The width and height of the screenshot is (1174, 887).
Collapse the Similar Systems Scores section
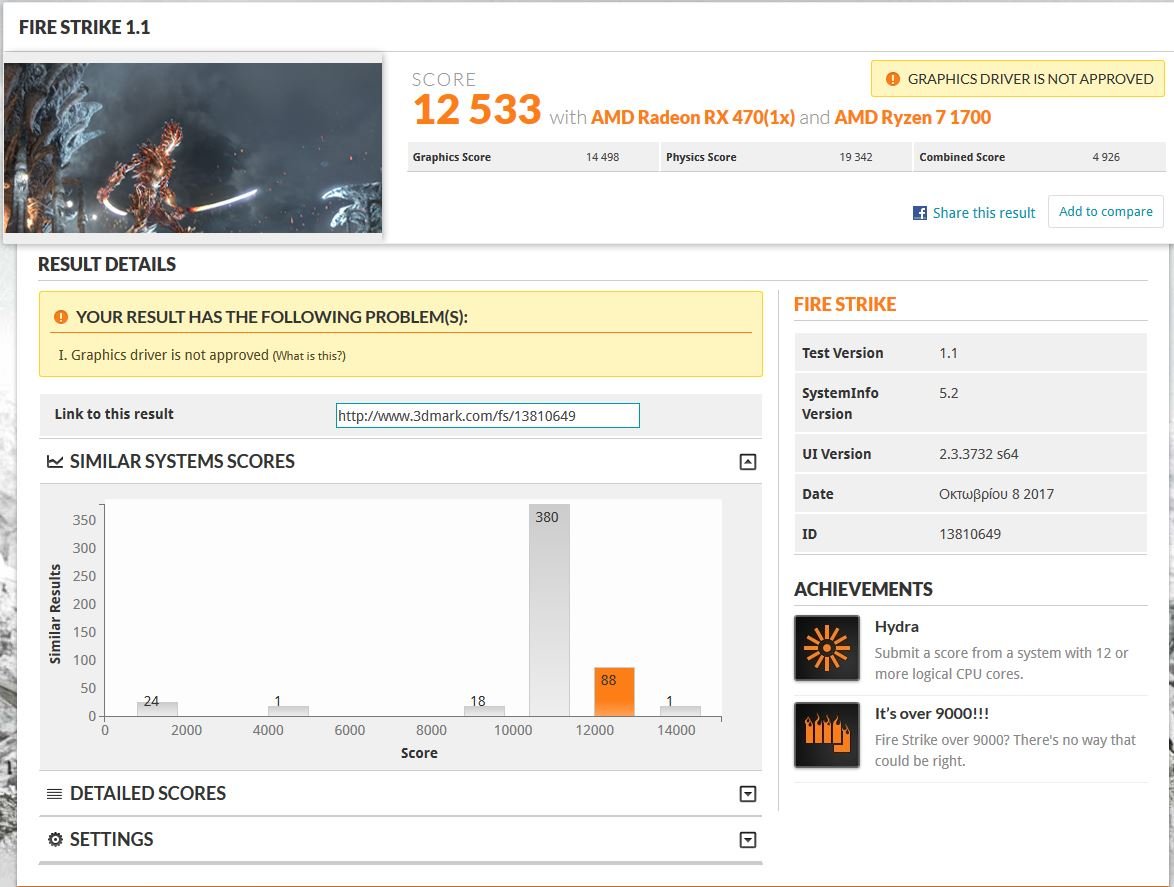(747, 462)
